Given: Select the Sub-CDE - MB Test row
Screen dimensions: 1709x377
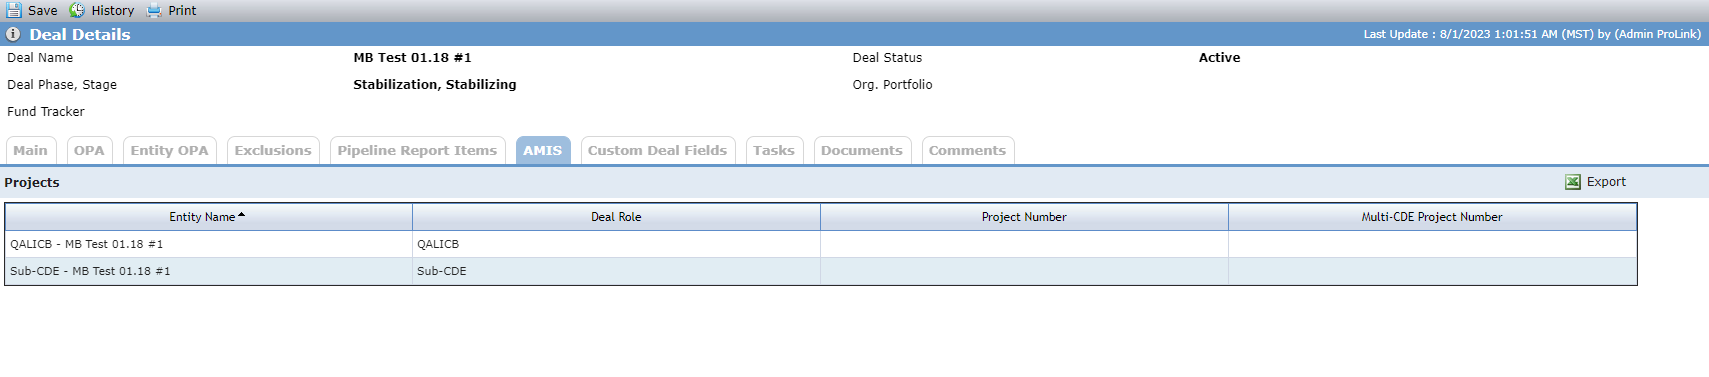Looking at the screenshot, I should (820, 271).
